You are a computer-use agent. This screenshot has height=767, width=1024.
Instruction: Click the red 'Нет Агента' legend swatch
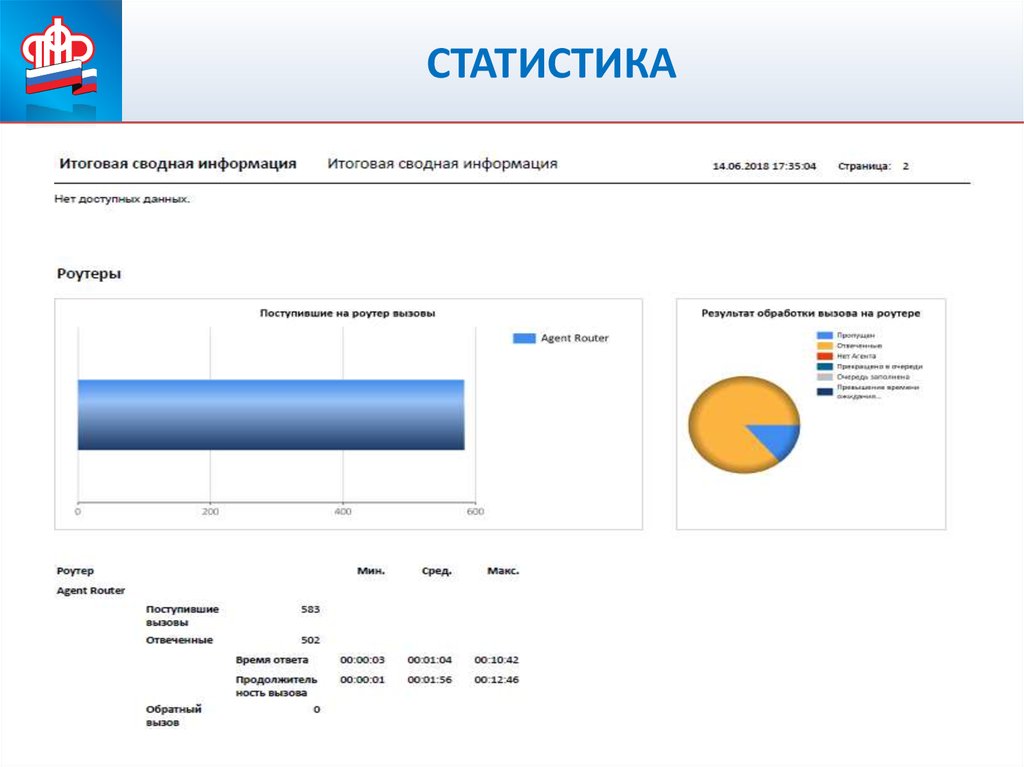tap(825, 356)
